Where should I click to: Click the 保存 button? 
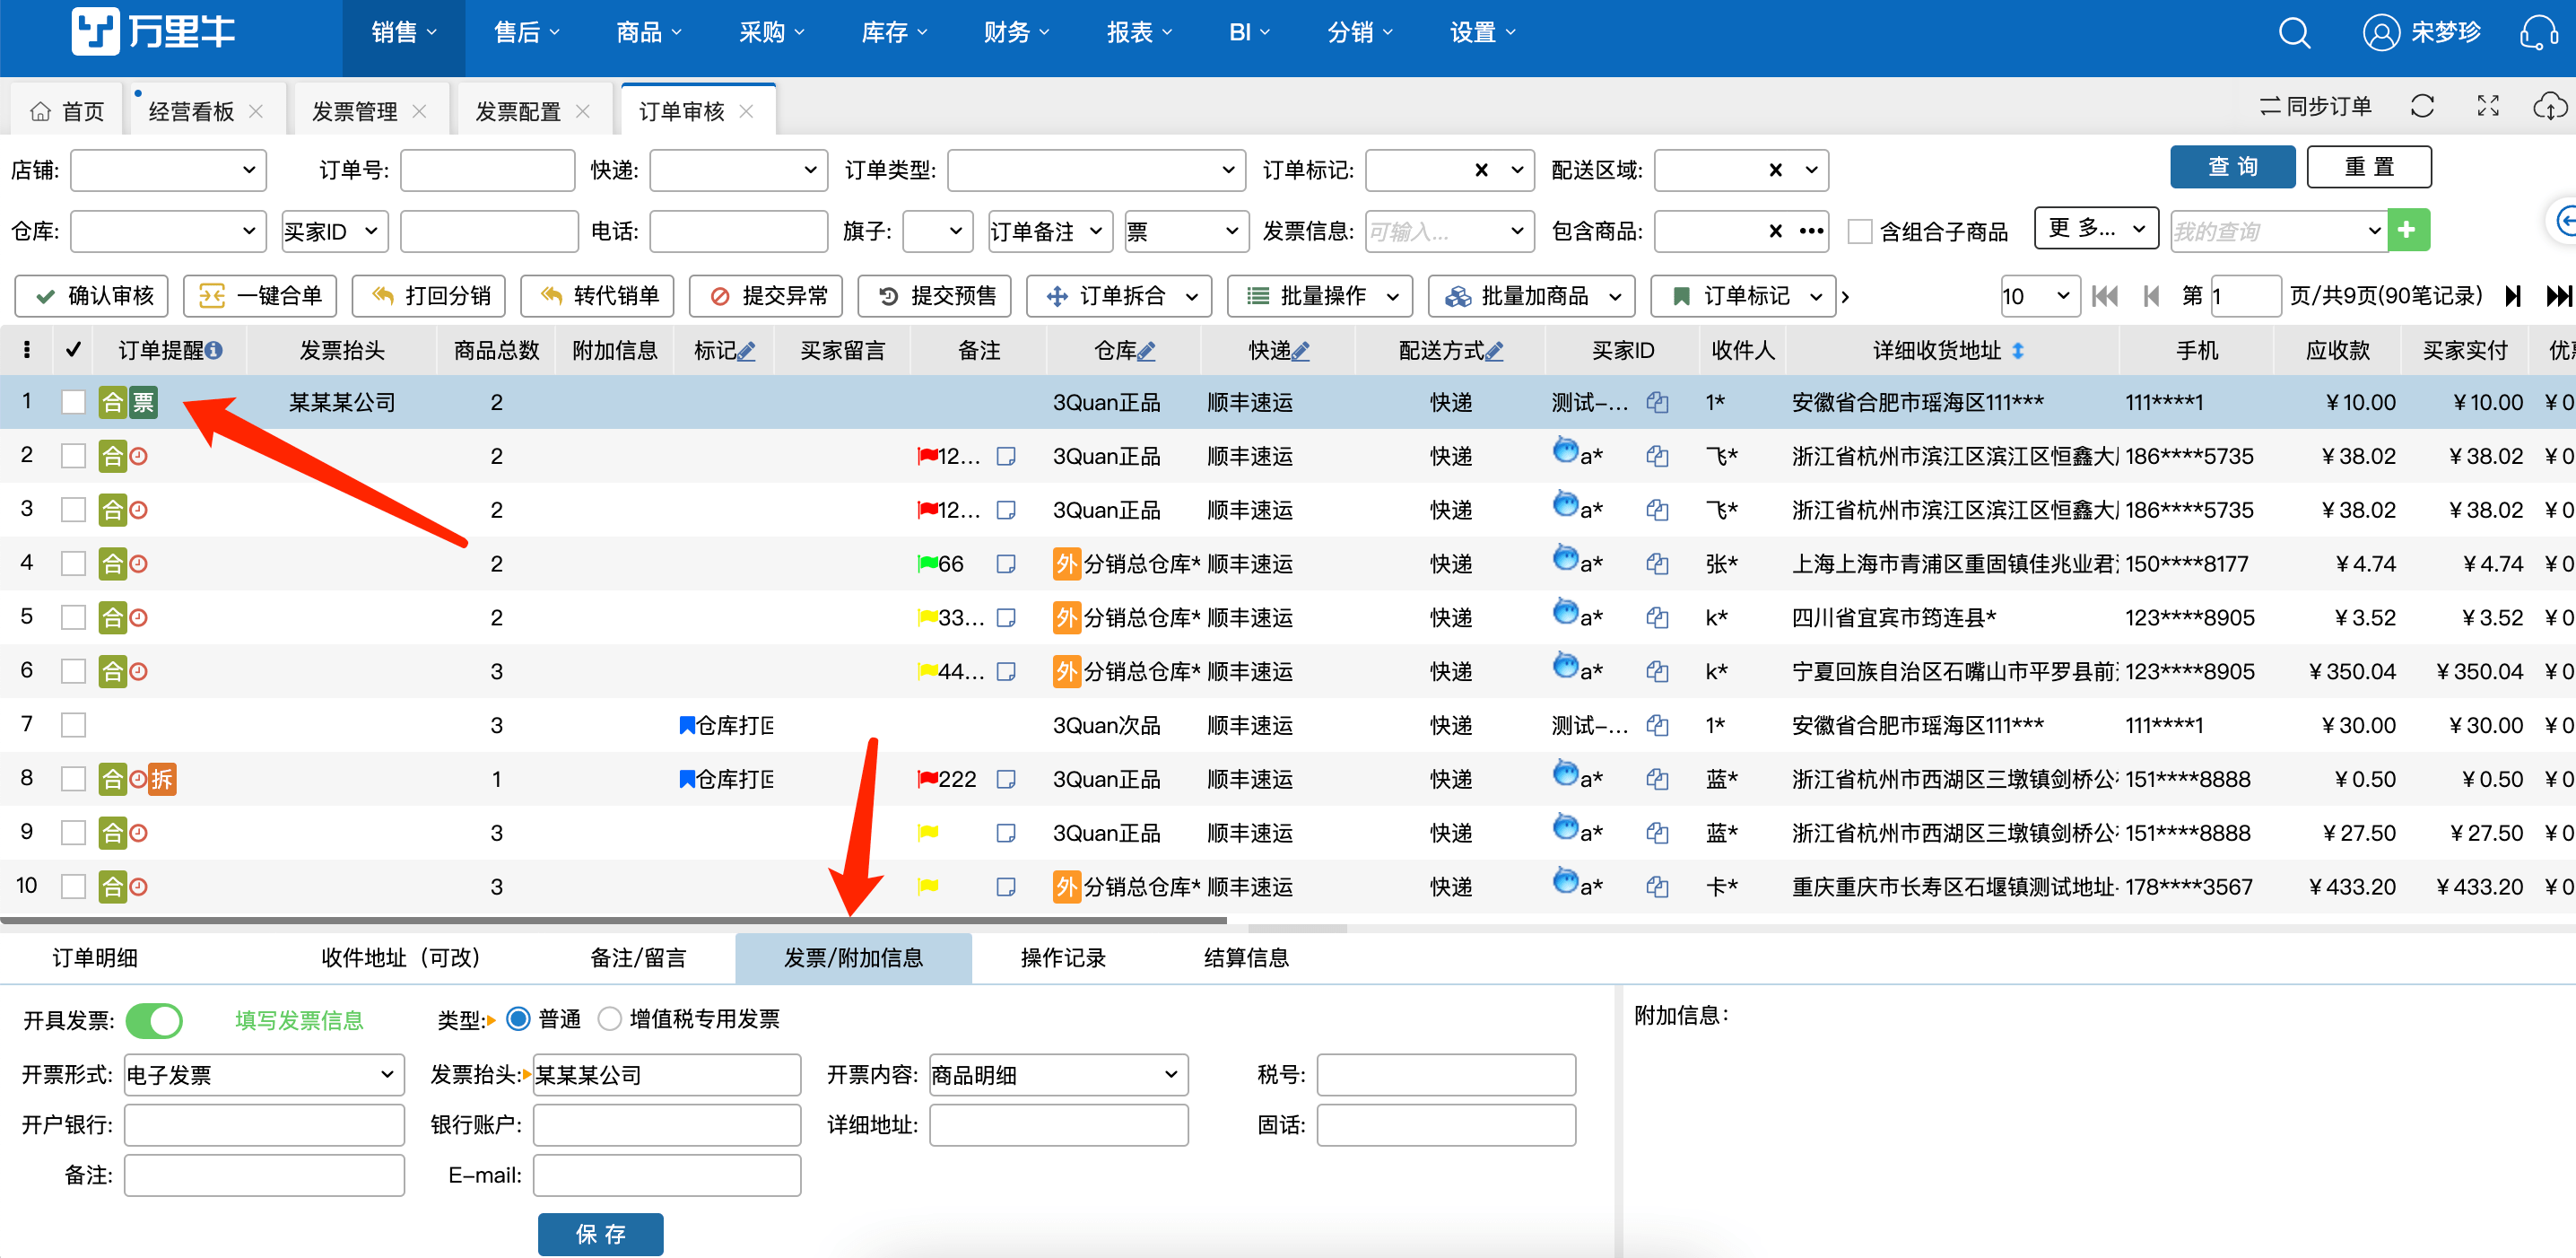click(600, 1235)
